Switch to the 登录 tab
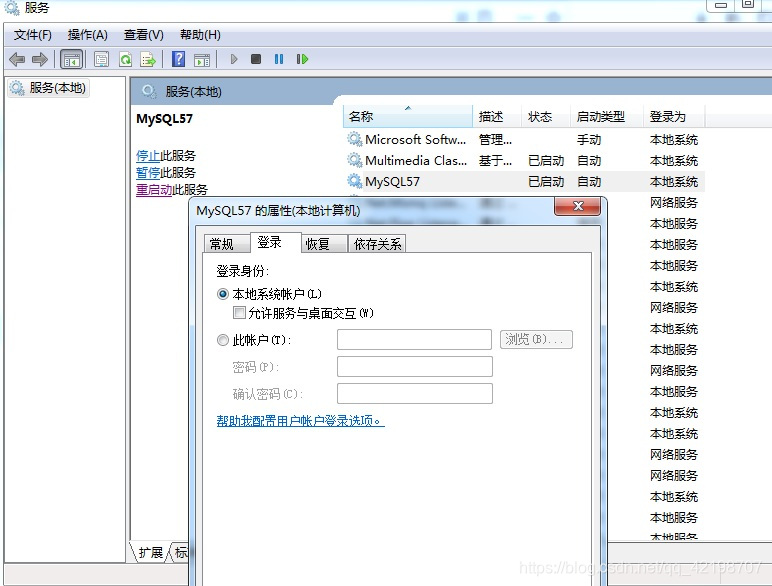 275,242
